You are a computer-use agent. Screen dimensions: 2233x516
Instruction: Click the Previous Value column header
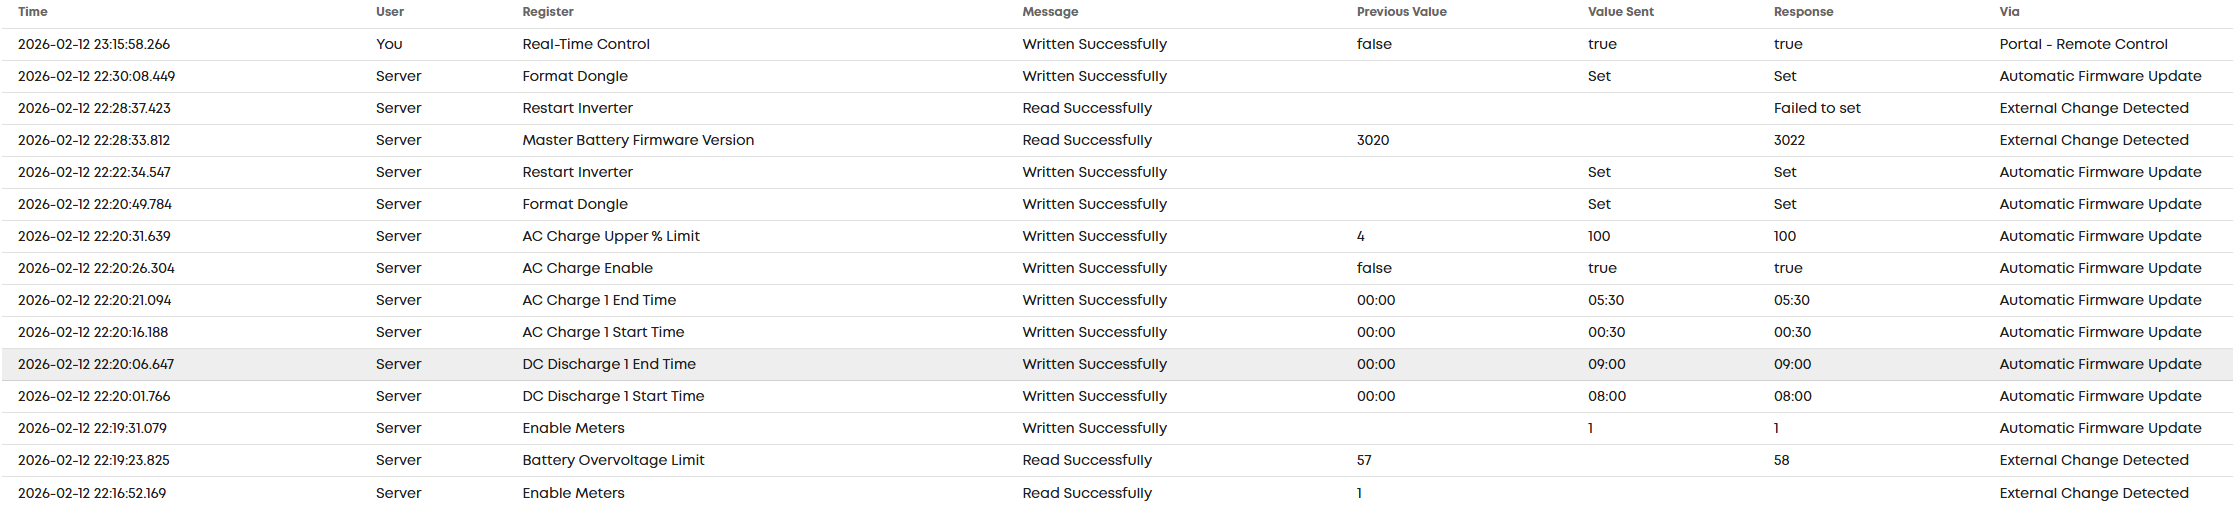(1401, 12)
